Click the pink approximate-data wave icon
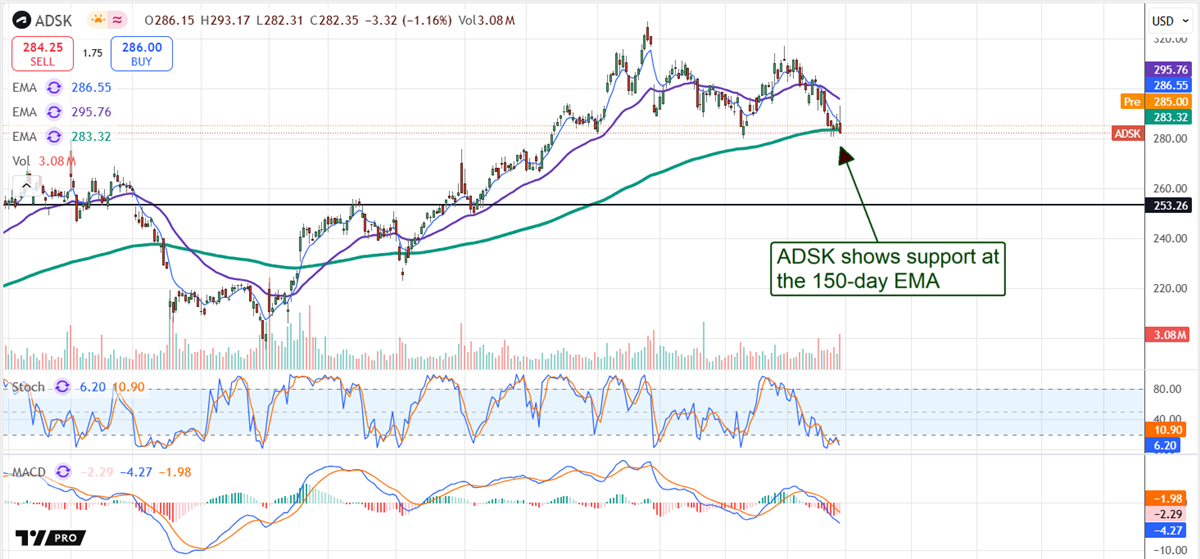 [x=119, y=20]
